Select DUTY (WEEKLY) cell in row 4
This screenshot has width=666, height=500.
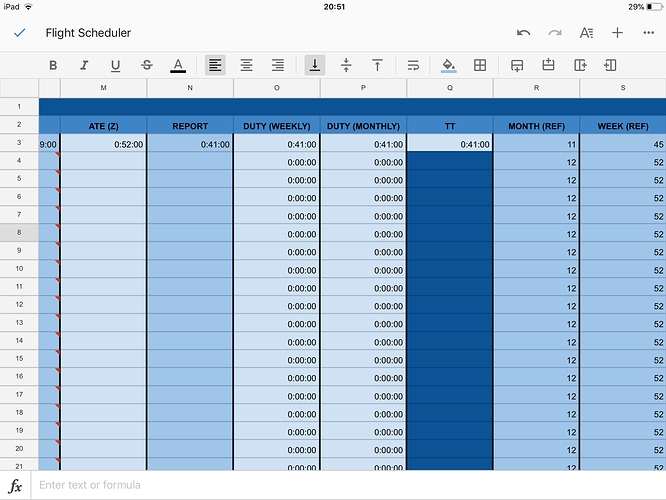coord(277,161)
